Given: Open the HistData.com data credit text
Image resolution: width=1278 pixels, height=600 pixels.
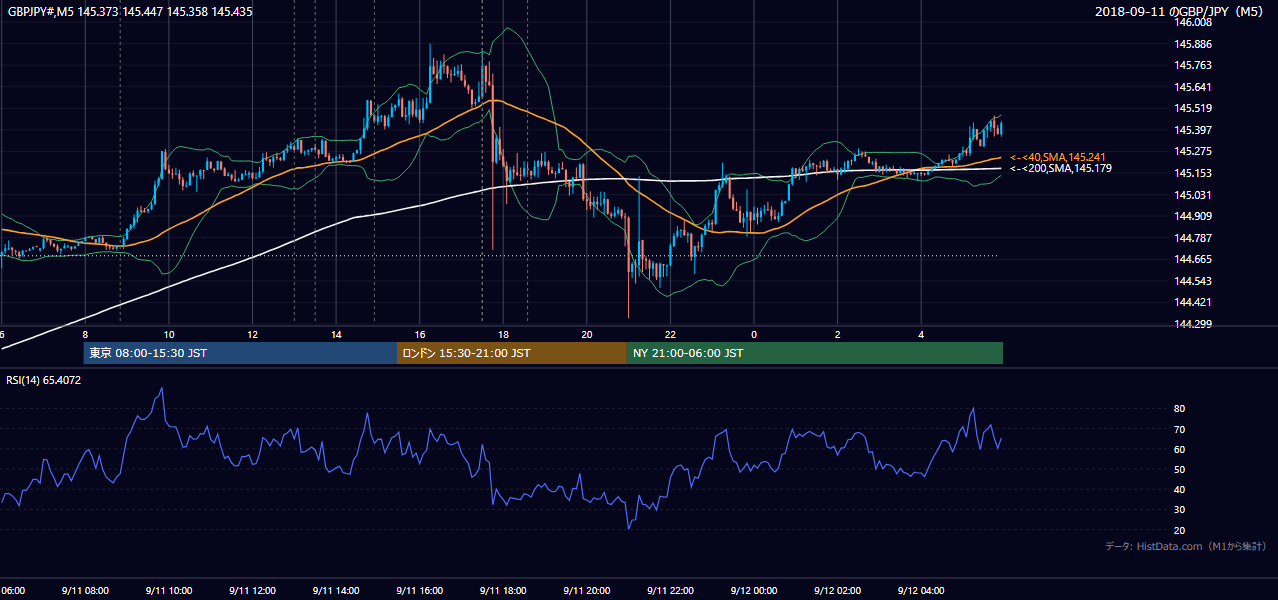Looking at the screenshot, I should pyautogui.click(x=1186, y=546).
